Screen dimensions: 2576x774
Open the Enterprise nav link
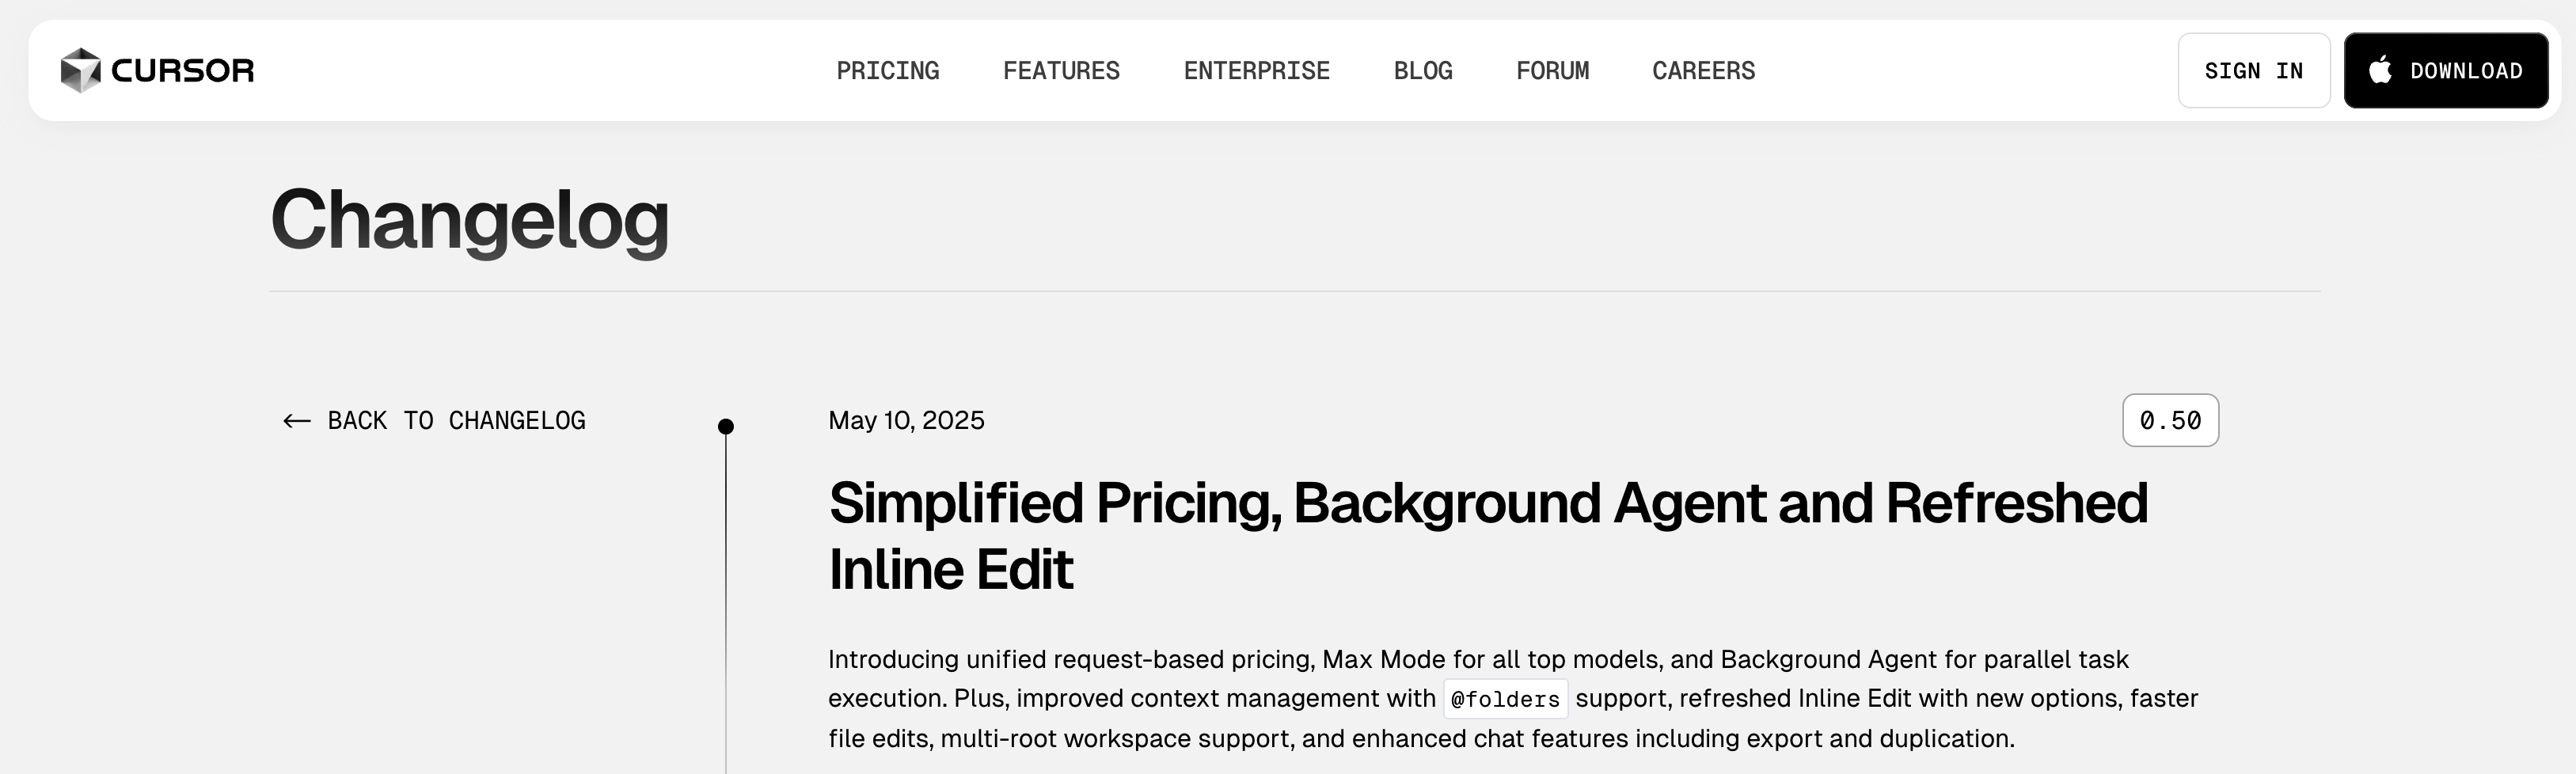click(1256, 71)
